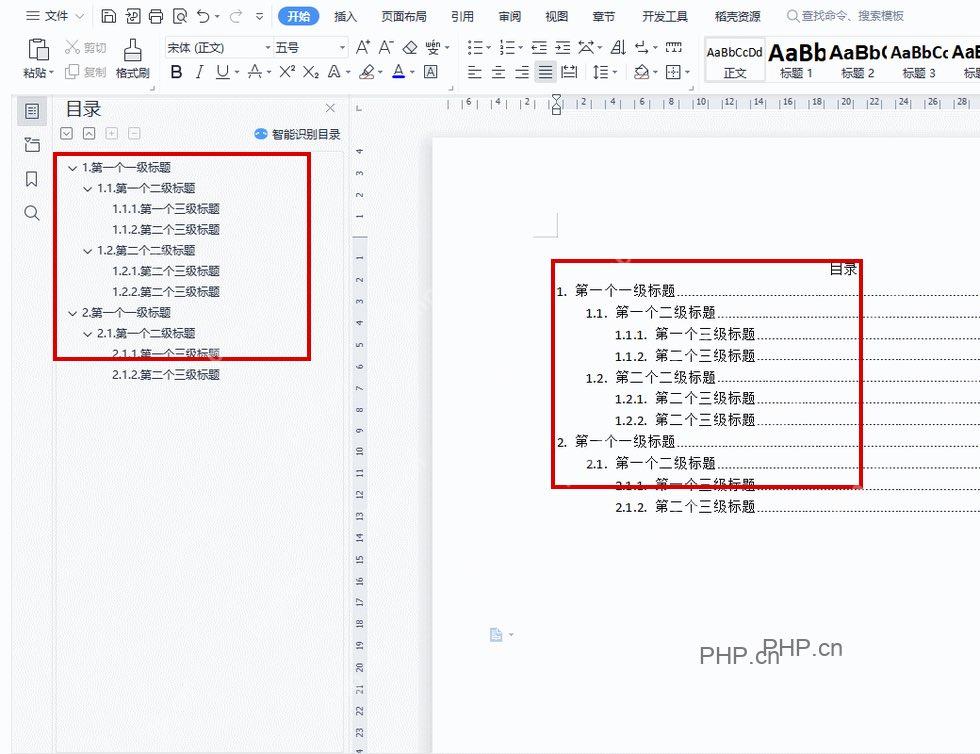Center align the paragraph
The image size is (980, 754).
[498, 73]
